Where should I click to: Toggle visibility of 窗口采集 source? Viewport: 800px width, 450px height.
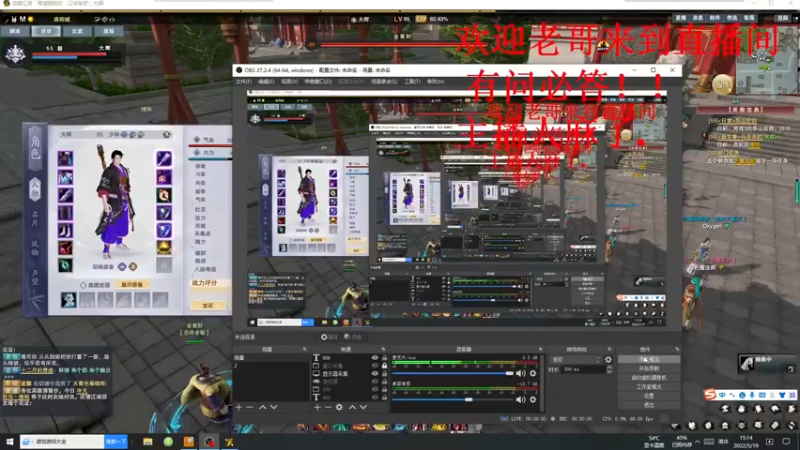[x=375, y=366]
